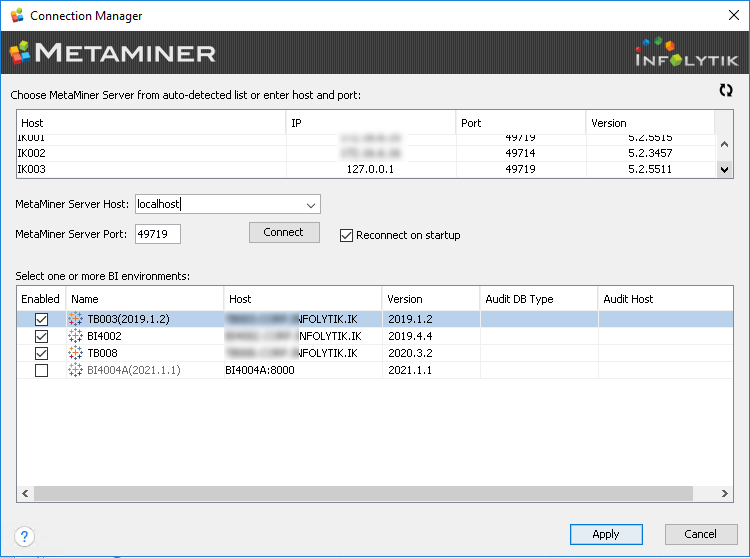Enable the BI4004A(2021.1.1) environment checkbox
Screen dimensions: 750x558
(x=42, y=370)
